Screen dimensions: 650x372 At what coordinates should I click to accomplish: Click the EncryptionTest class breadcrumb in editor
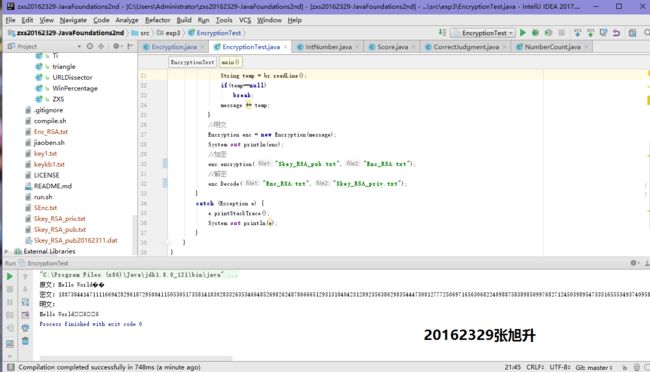pyautogui.click(x=192, y=62)
